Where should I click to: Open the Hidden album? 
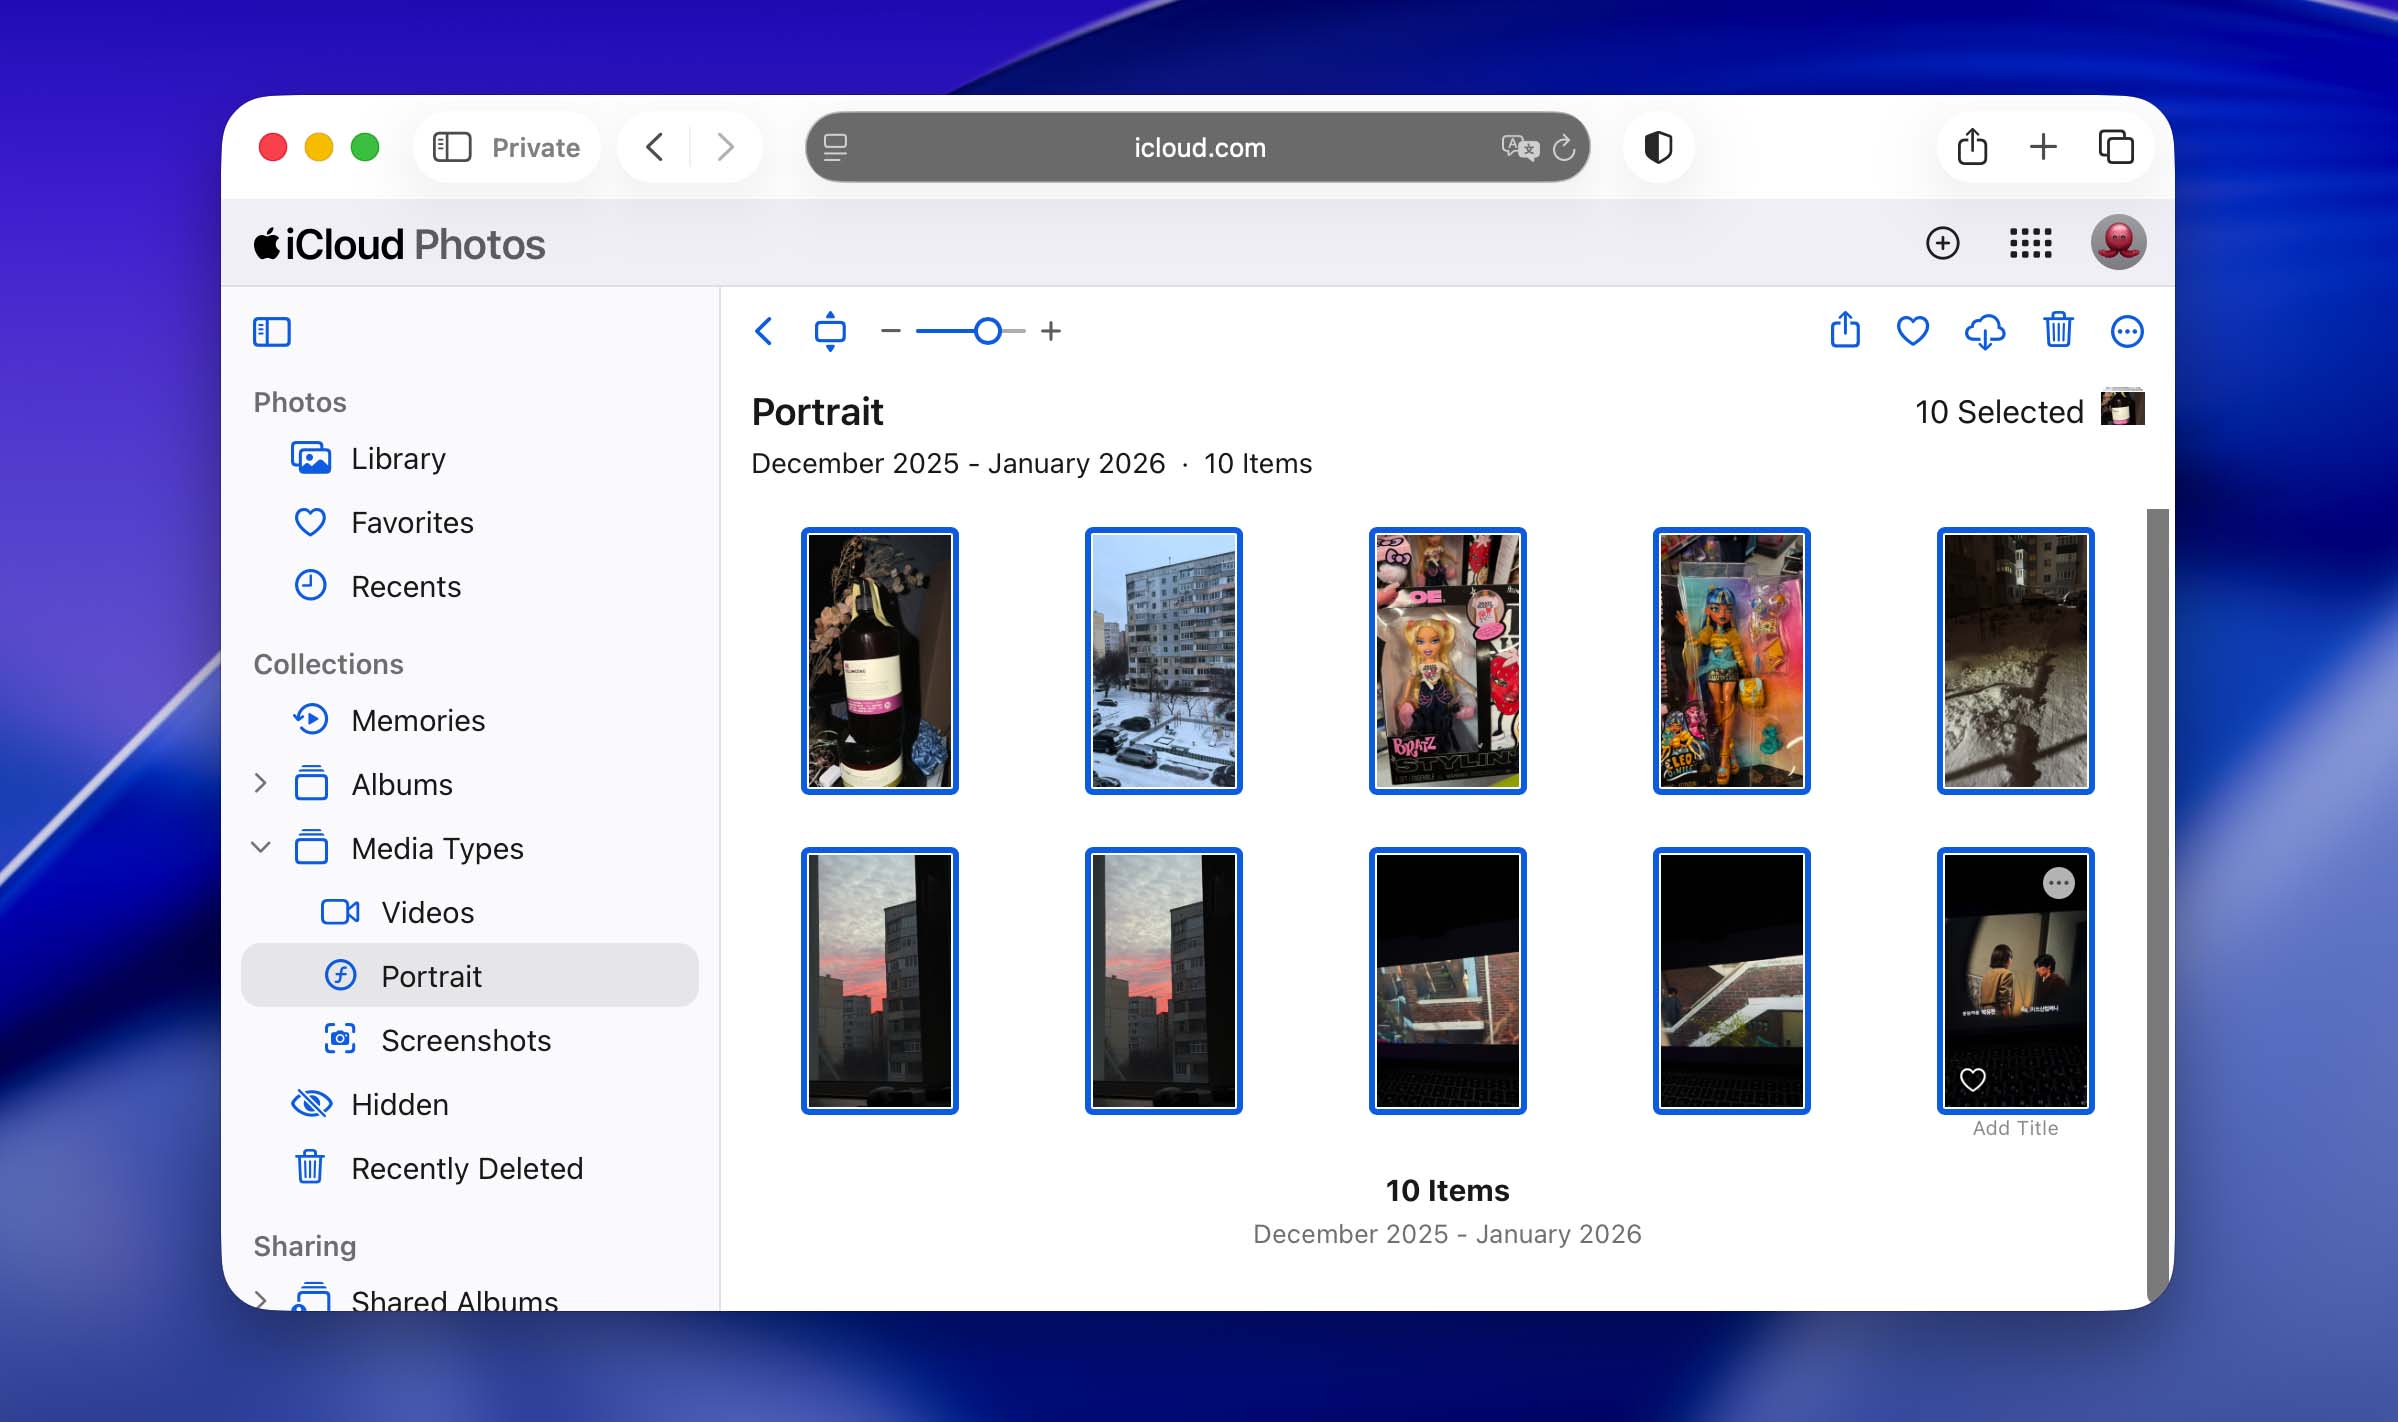click(470, 1104)
